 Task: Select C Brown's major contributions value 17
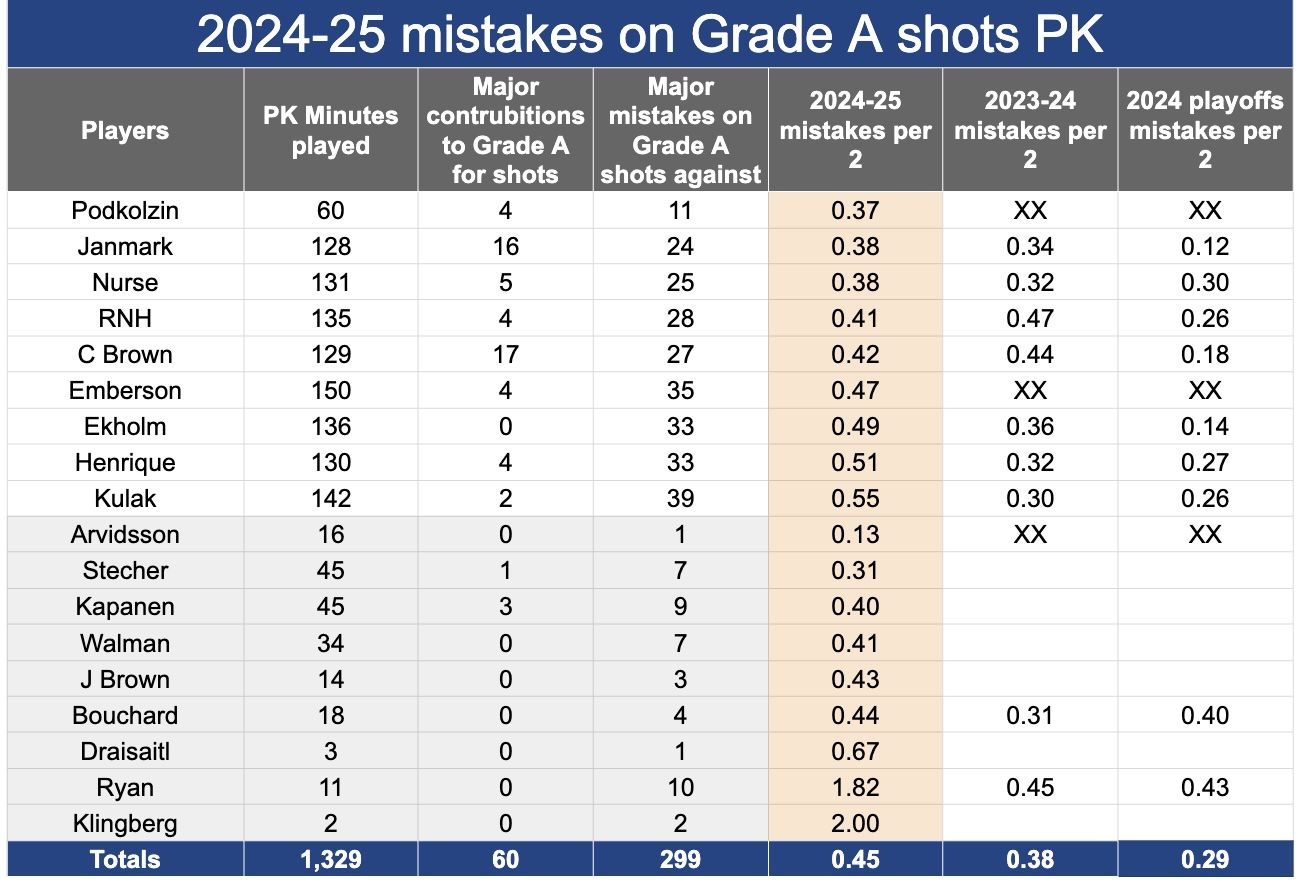point(505,354)
